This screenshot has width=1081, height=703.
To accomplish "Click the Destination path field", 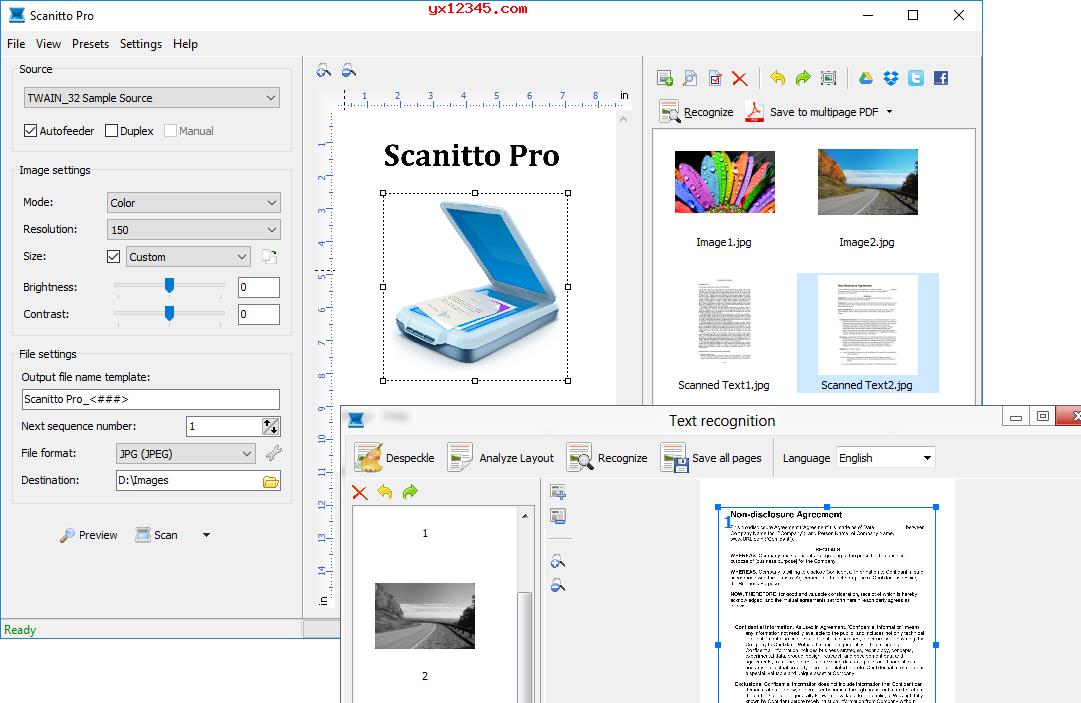I will coord(188,480).
